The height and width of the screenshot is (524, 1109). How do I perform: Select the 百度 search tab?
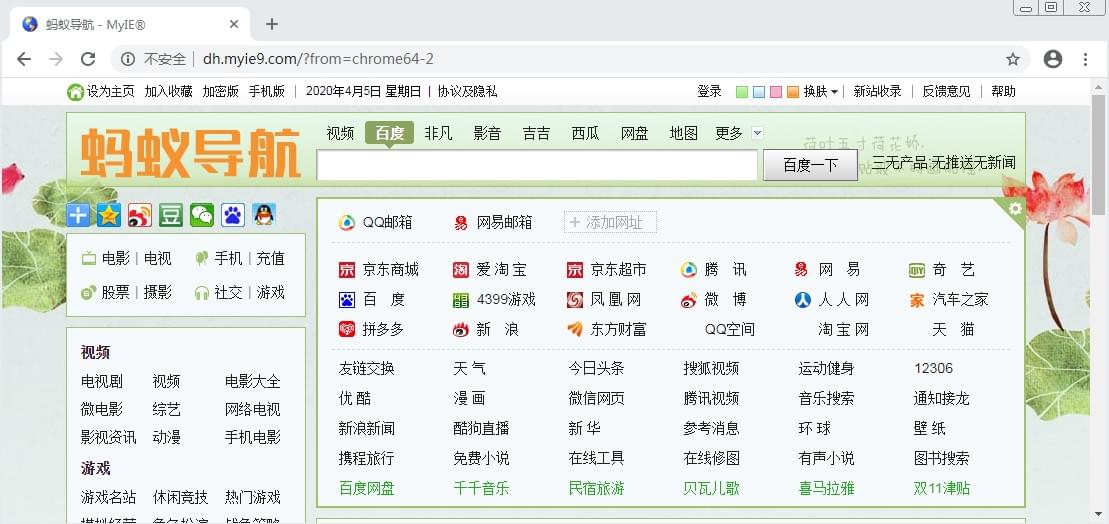tap(389, 133)
